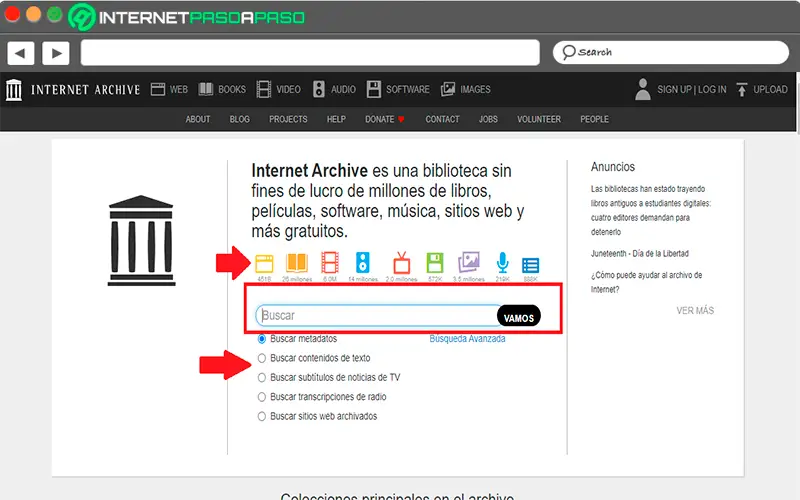
Task: Open the About menu item
Action: click(198, 119)
